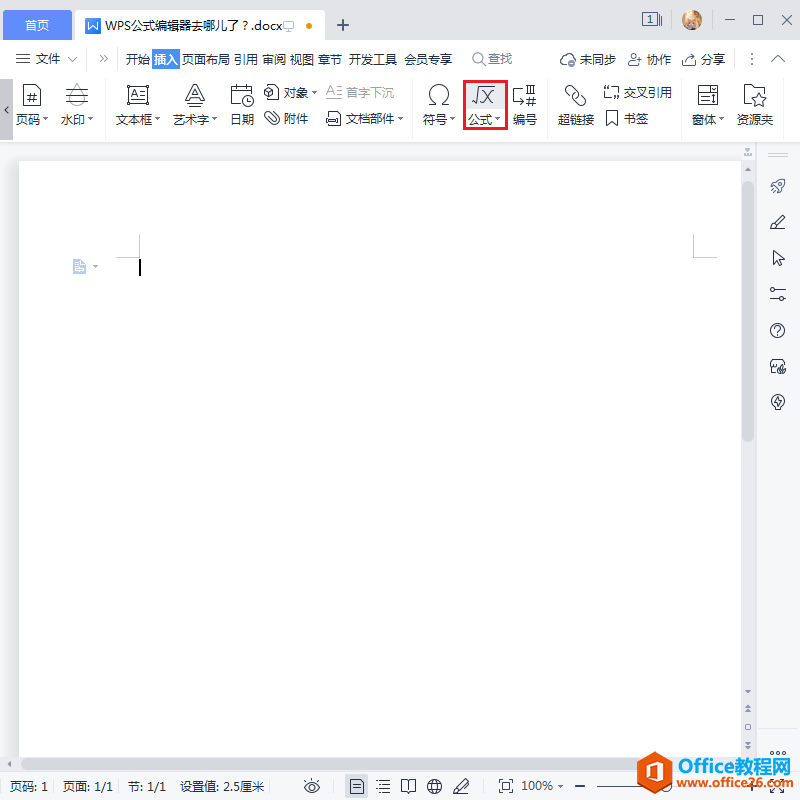Click the 分享 share button
This screenshot has width=800, height=800.
(x=715, y=58)
